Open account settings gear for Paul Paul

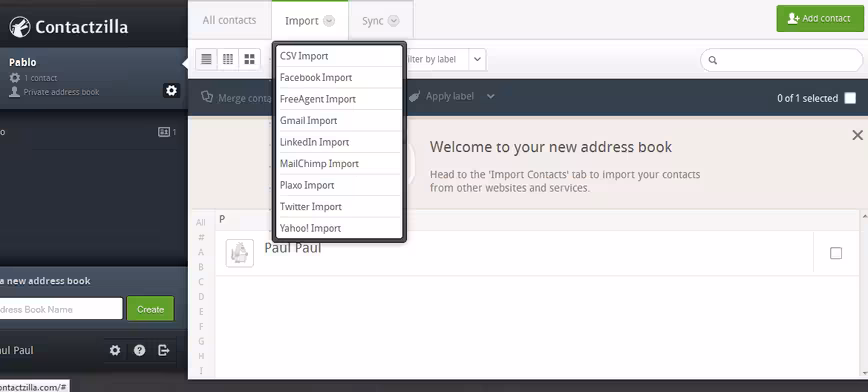pos(115,350)
